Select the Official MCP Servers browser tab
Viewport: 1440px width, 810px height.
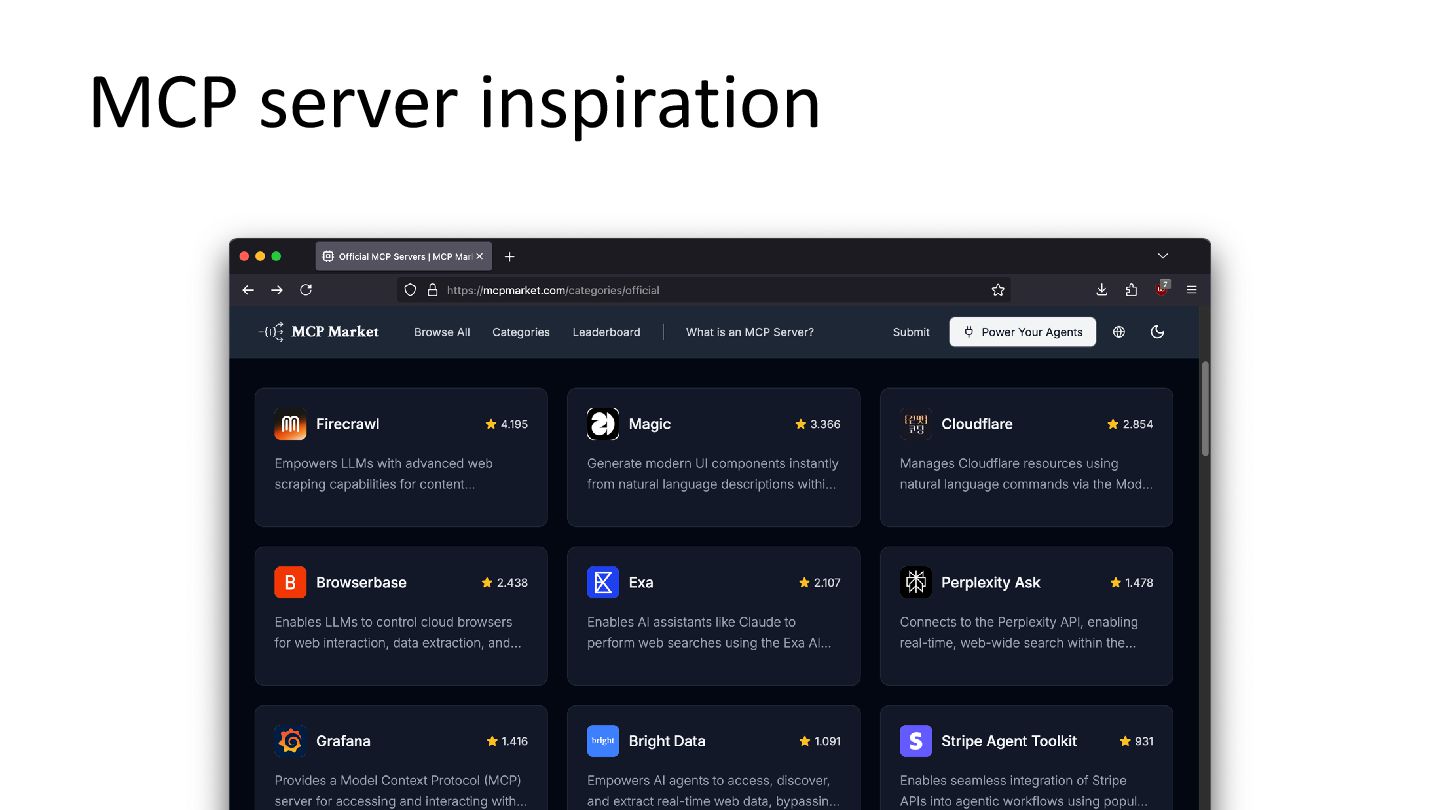tap(403, 256)
